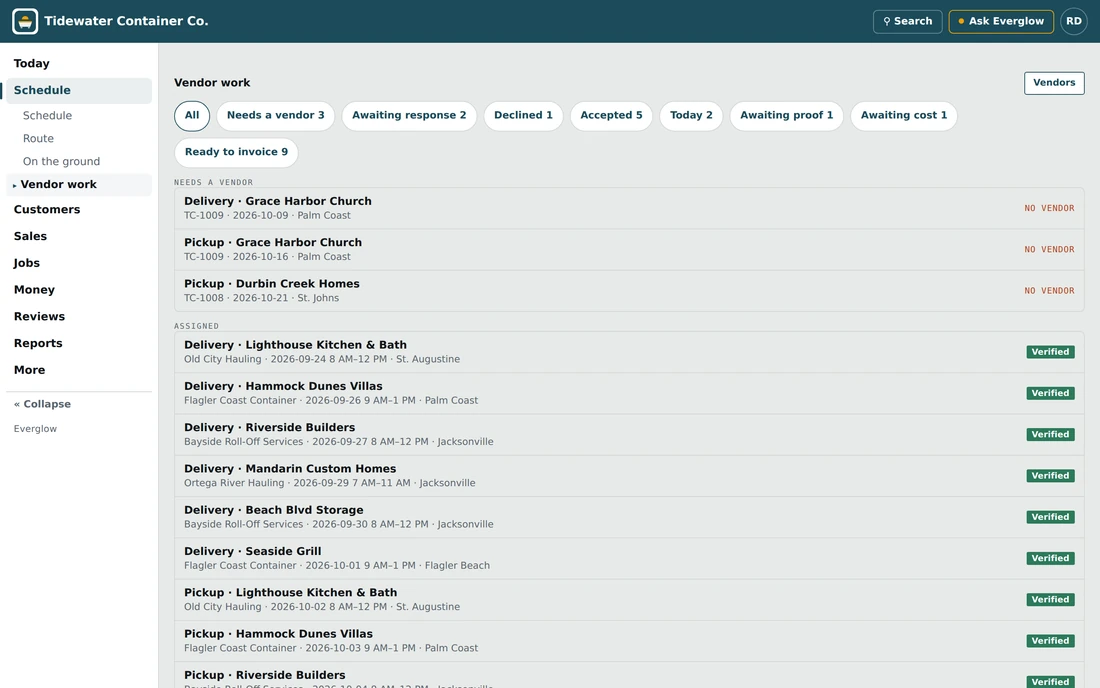Filter by Accepted 5

click(611, 116)
